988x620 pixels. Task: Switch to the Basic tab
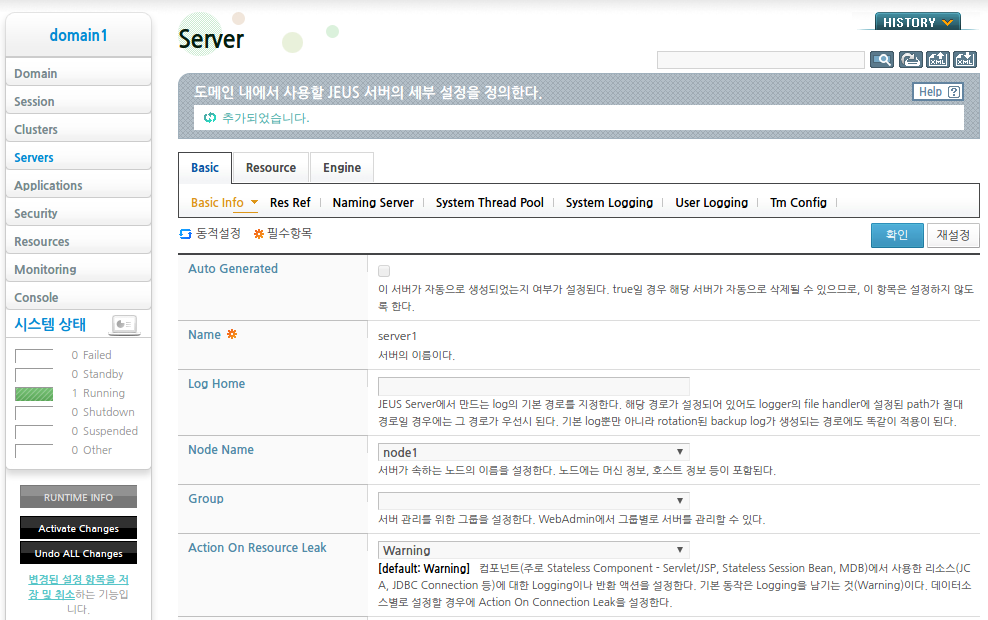tap(205, 168)
